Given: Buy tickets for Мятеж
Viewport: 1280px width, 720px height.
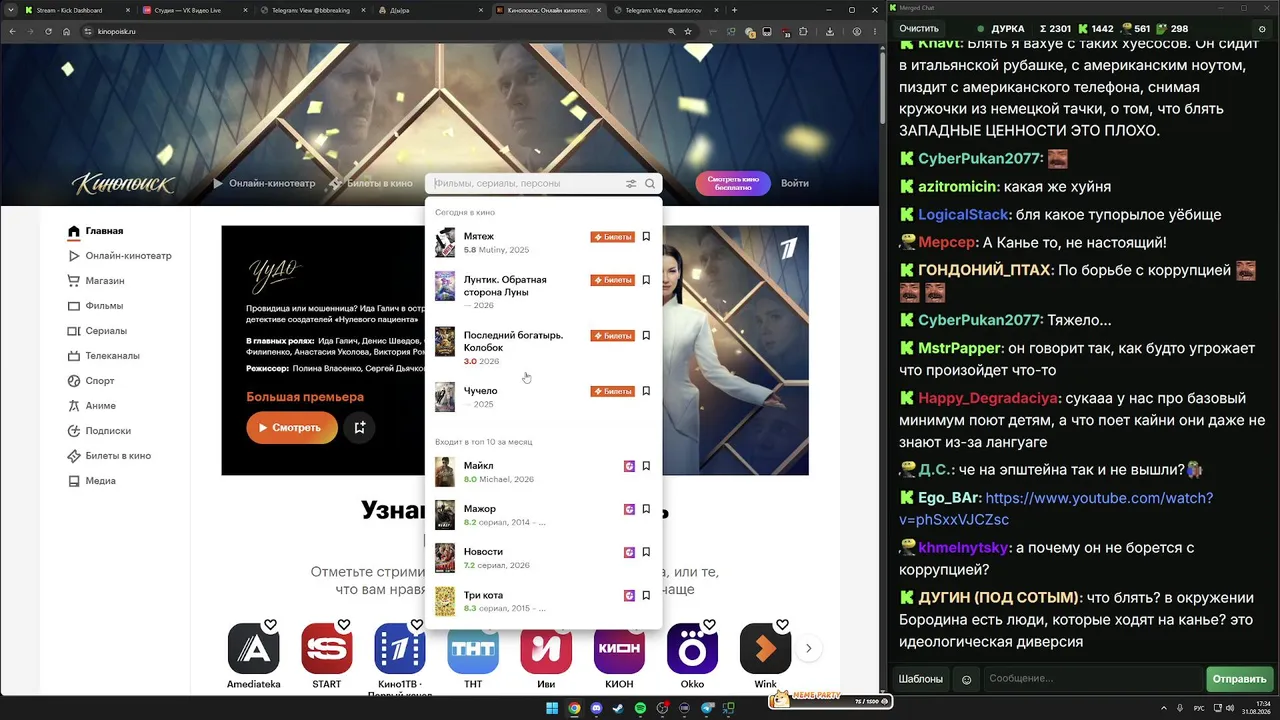Looking at the screenshot, I should 612,237.
